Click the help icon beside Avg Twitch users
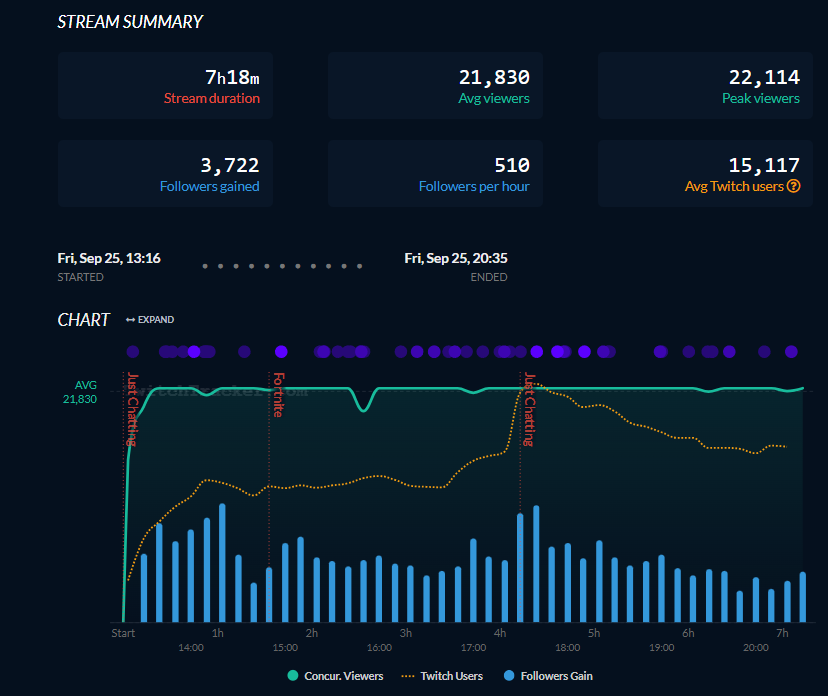The height and width of the screenshot is (696, 828). click(x=793, y=186)
